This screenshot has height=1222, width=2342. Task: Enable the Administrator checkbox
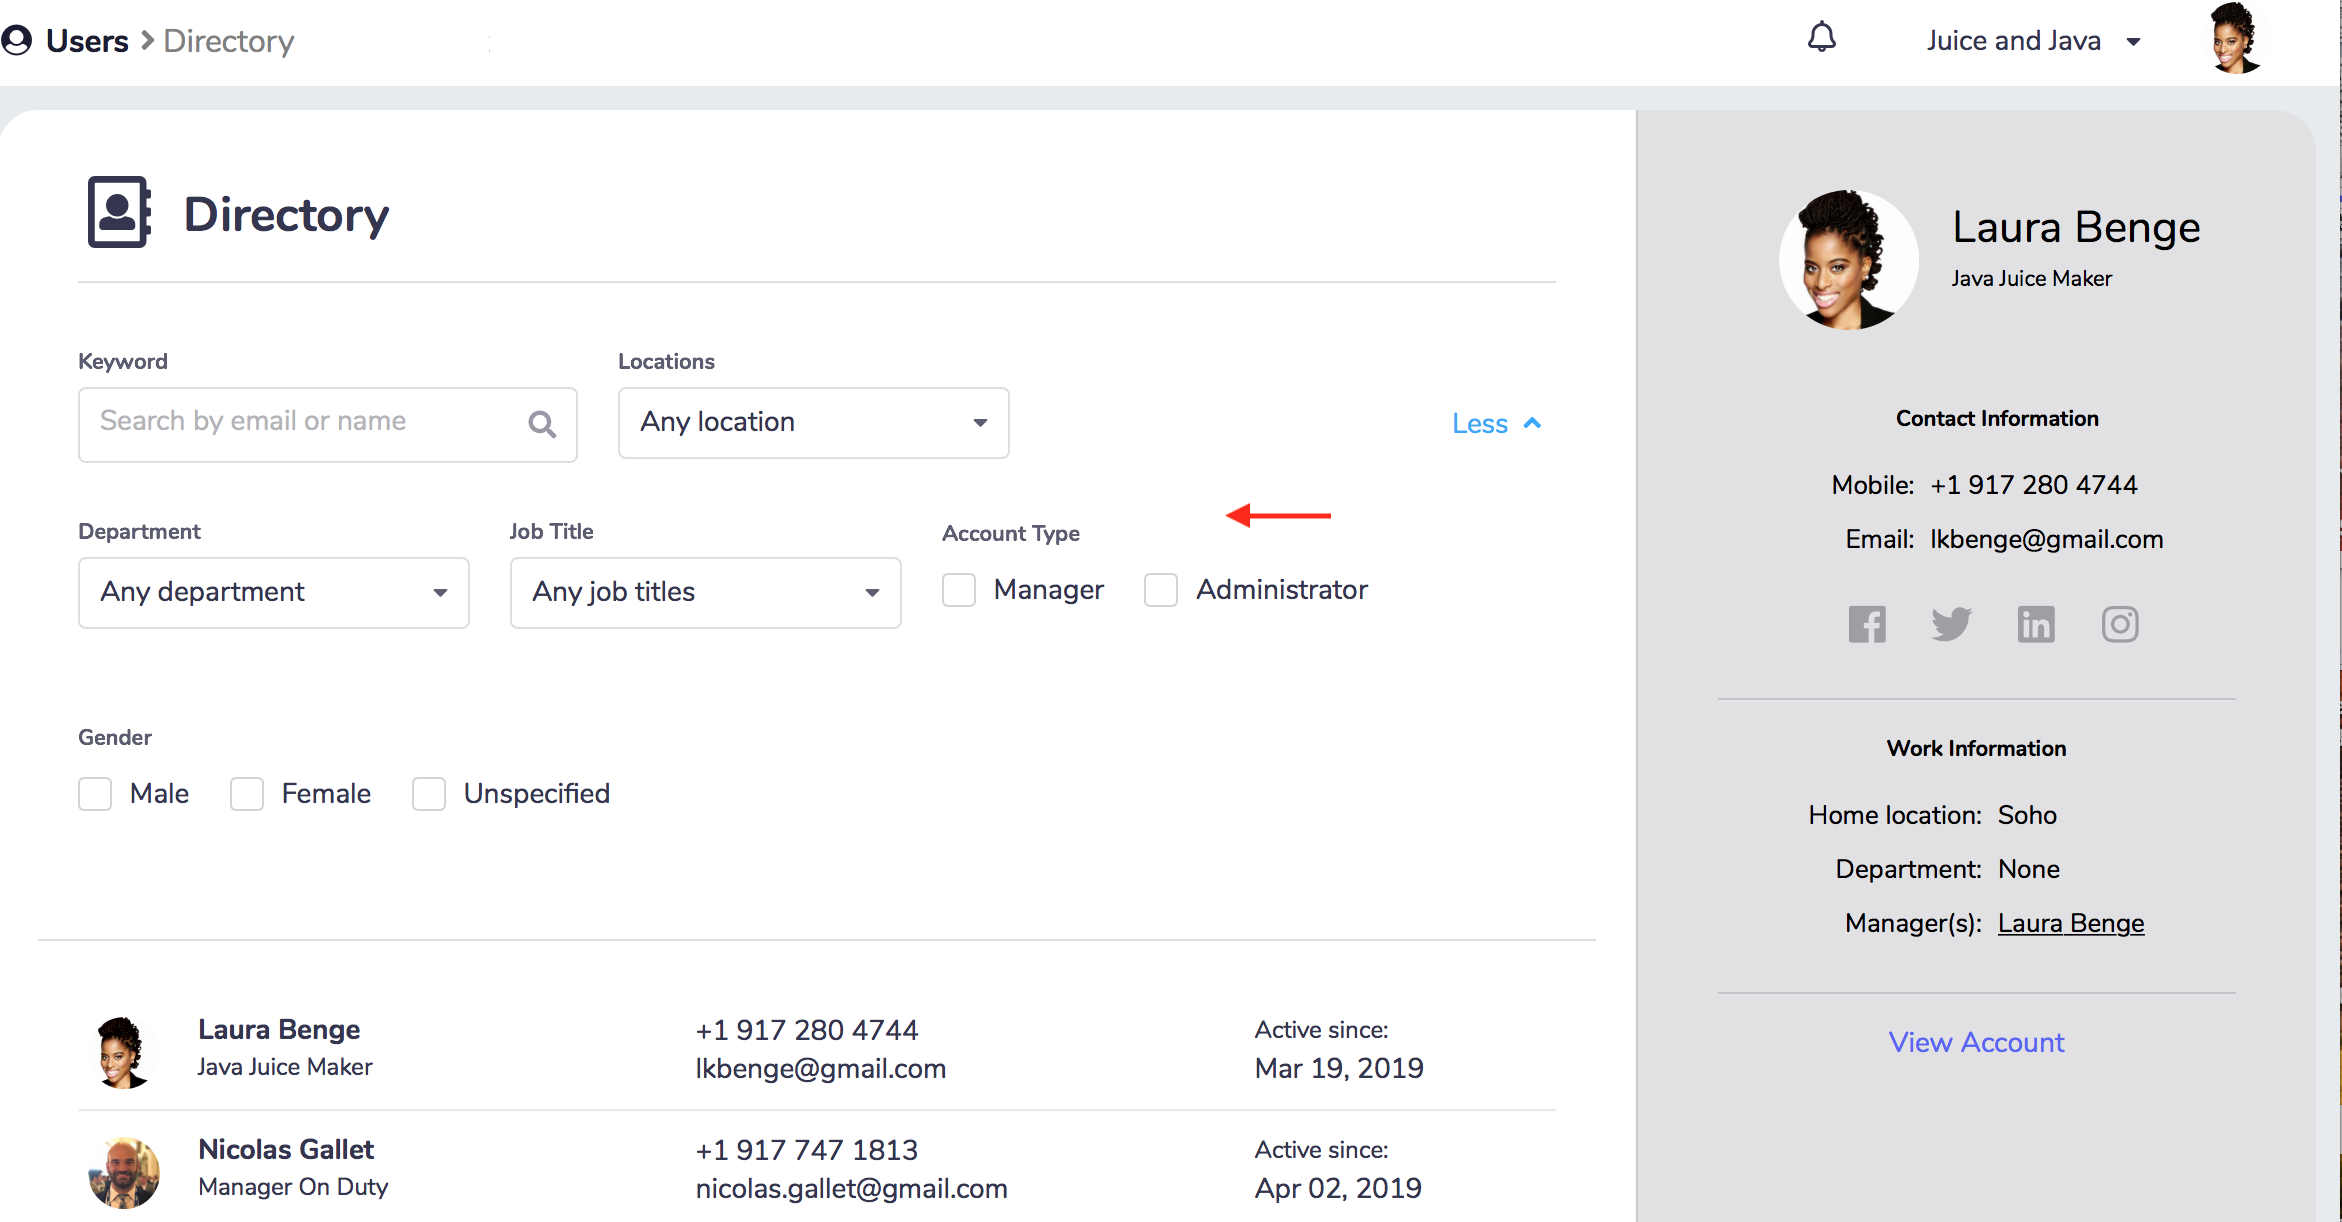[x=1161, y=590]
